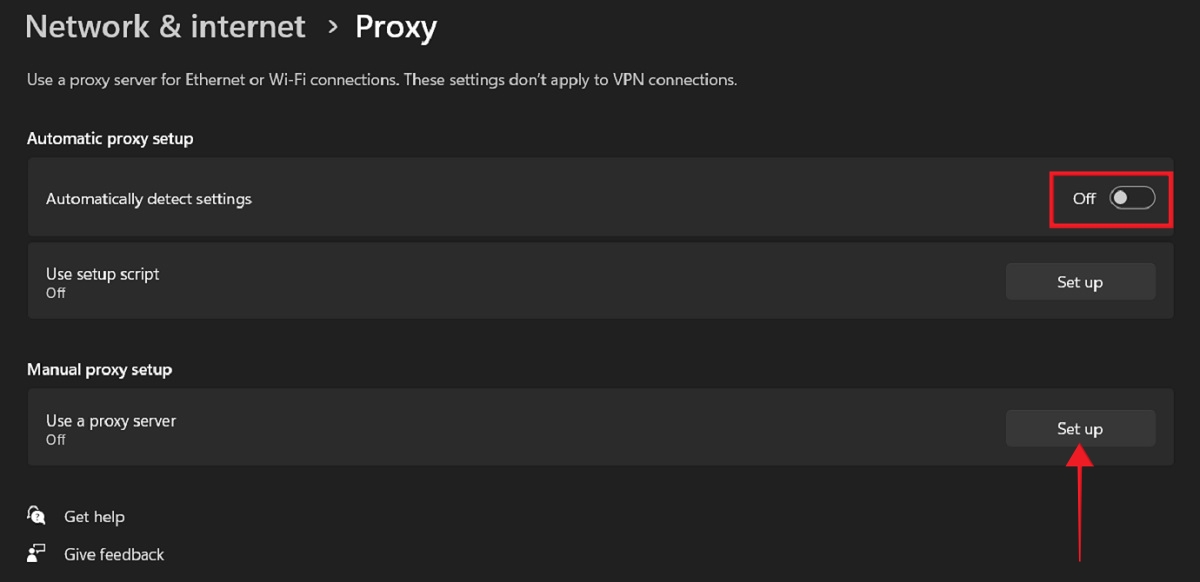This screenshot has width=1200, height=582.
Task: Enable automatic proxy detection via its switch
Action: (1130, 199)
